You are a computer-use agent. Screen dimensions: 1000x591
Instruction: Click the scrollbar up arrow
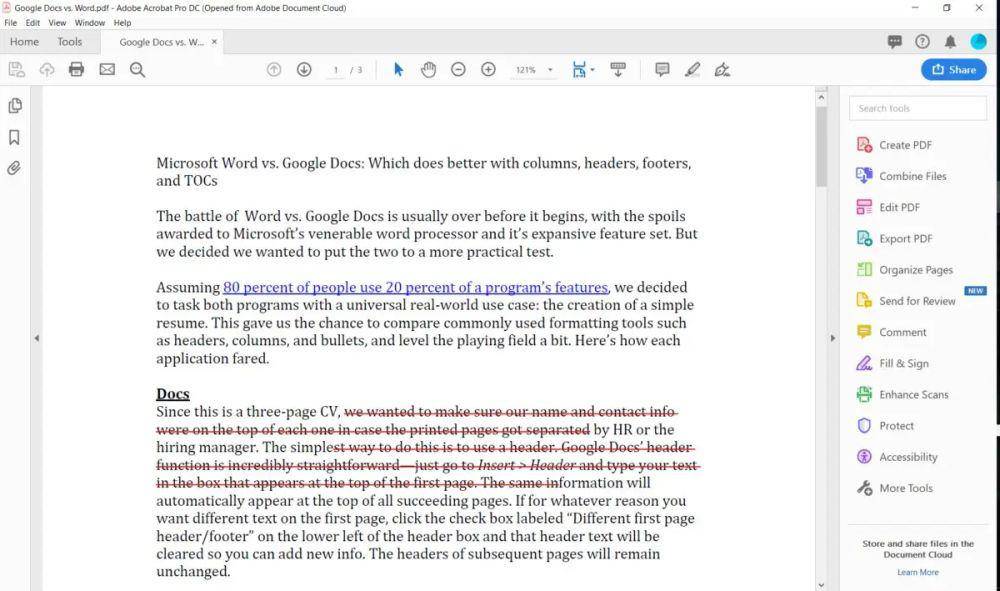821,98
